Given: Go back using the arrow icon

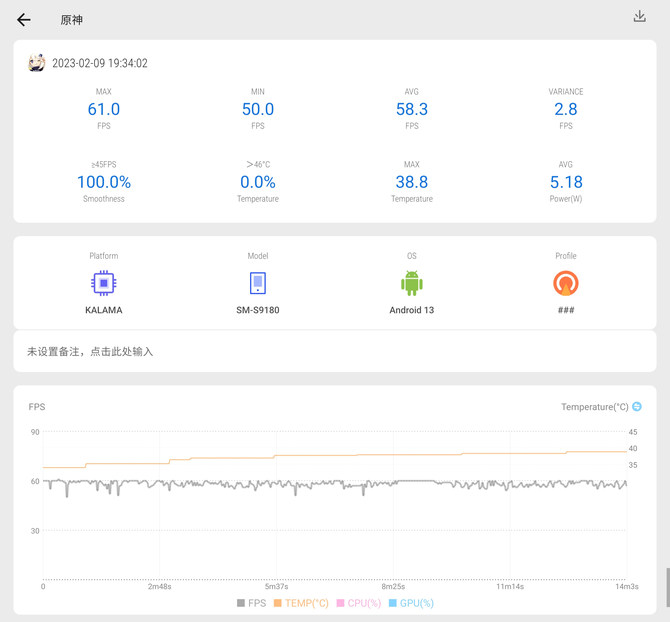Looking at the screenshot, I should (x=24, y=20).
